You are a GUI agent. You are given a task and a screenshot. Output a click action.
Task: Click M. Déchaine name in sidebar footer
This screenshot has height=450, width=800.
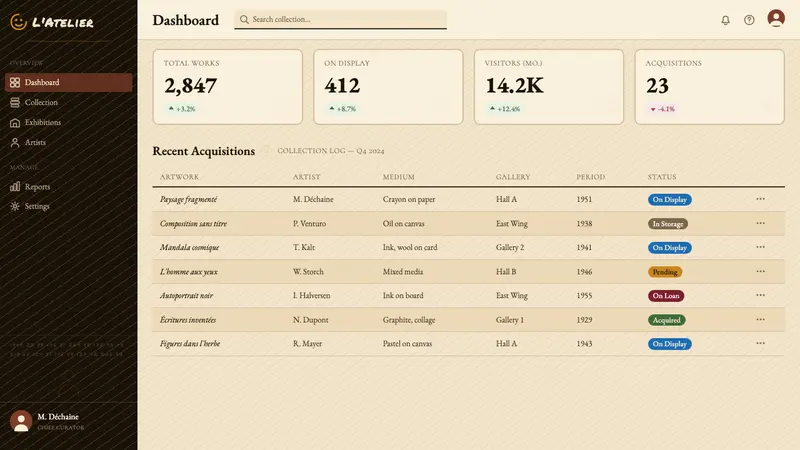point(58,417)
